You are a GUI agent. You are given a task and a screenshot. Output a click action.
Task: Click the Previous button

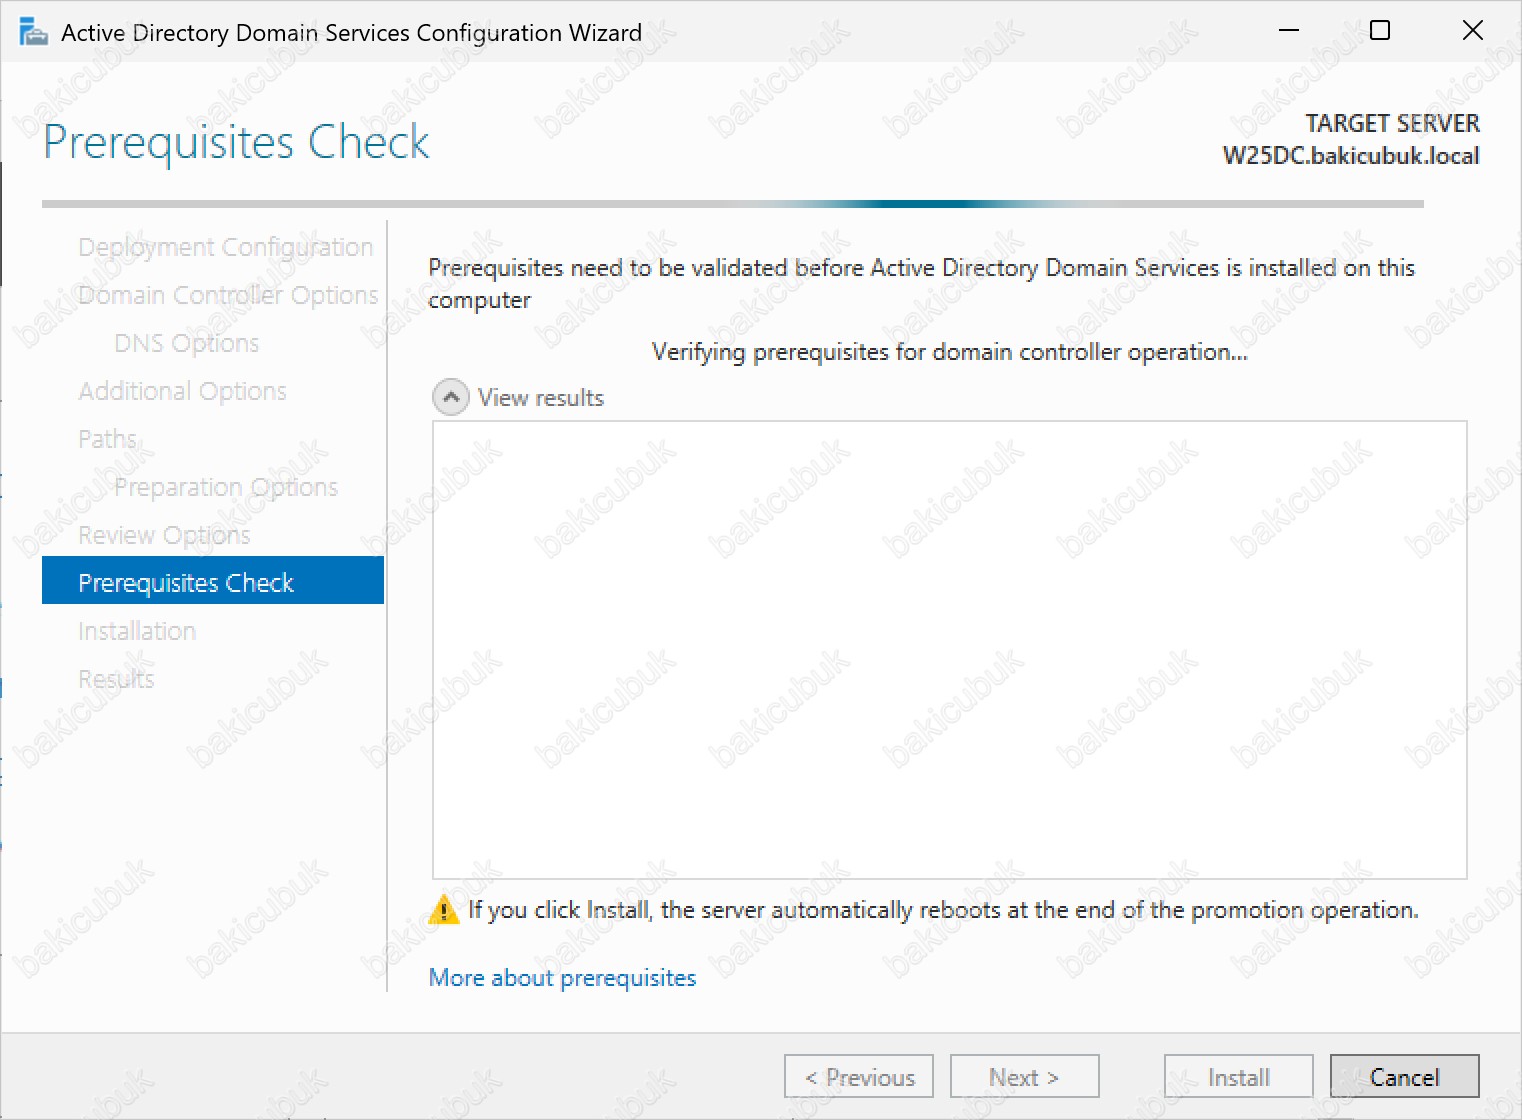click(x=859, y=1077)
